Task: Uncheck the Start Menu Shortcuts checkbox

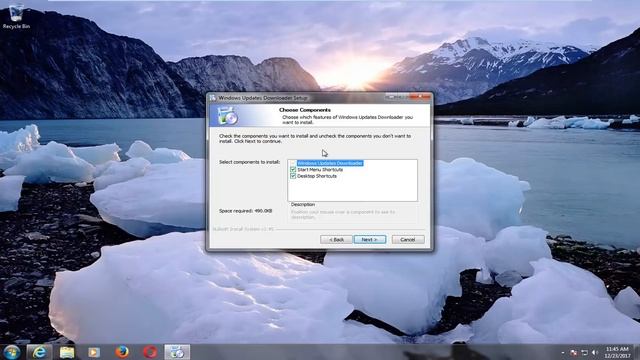Action: coord(293,169)
